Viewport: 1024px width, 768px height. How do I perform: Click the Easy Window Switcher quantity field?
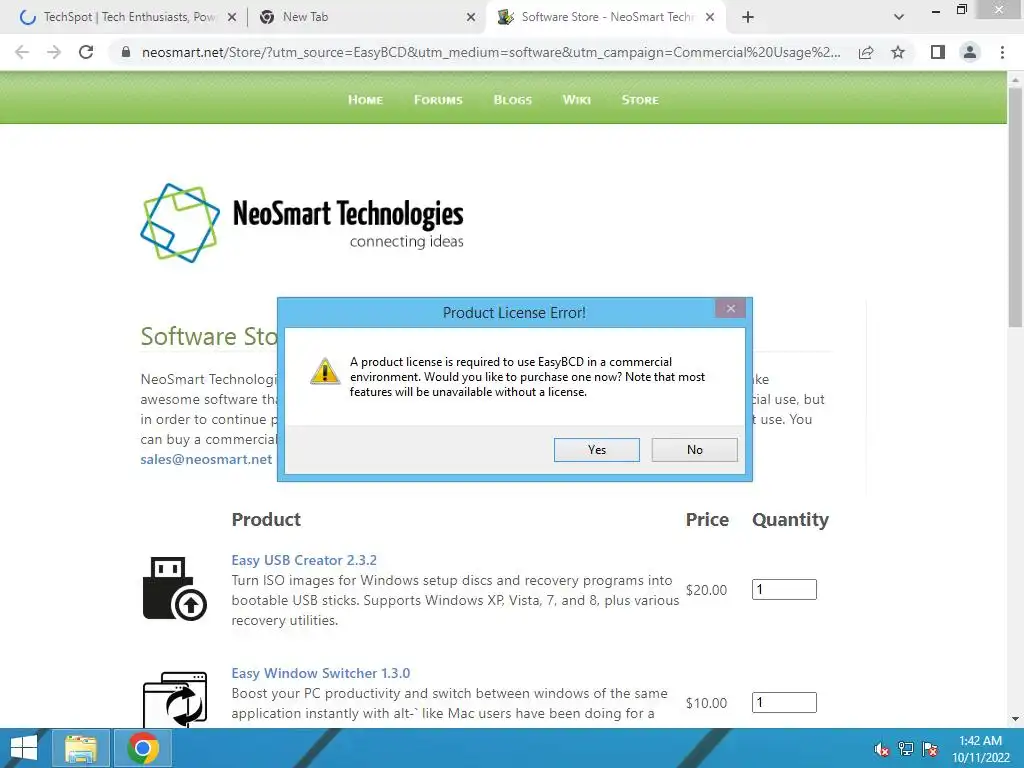pyautogui.click(x=784, y=703)
